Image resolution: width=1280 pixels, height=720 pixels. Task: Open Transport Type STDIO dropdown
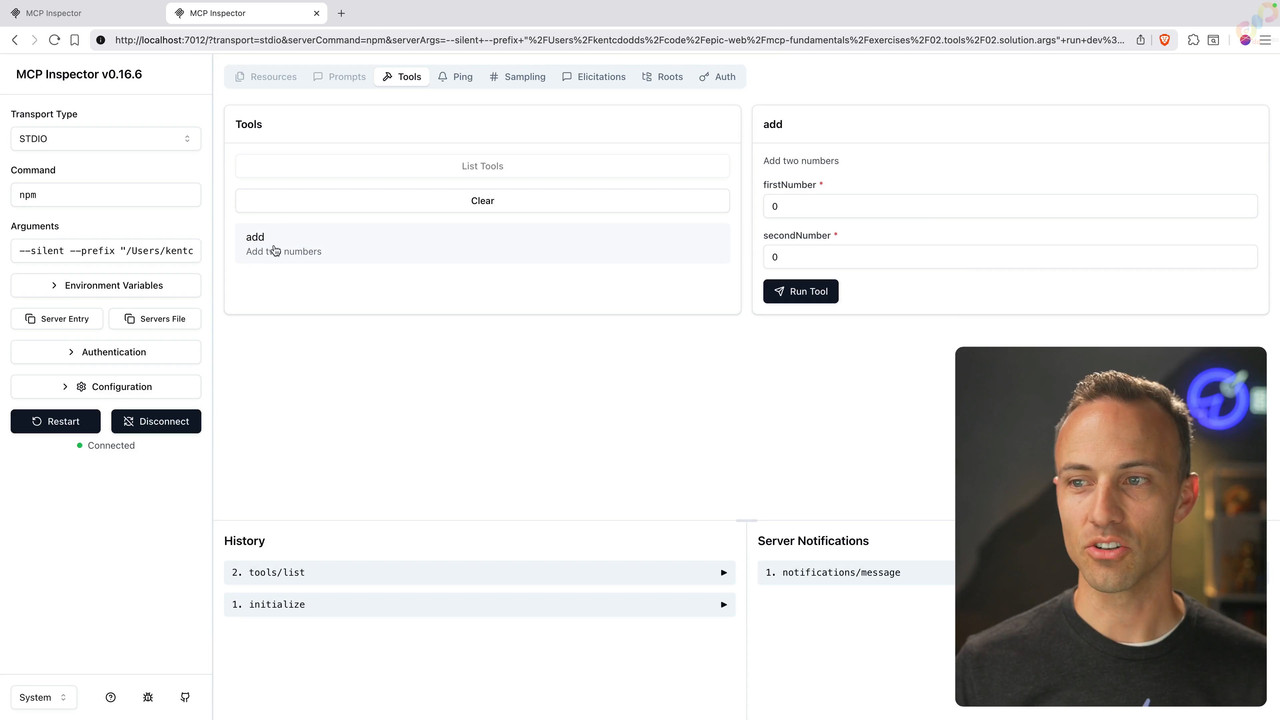pos(106,139)
